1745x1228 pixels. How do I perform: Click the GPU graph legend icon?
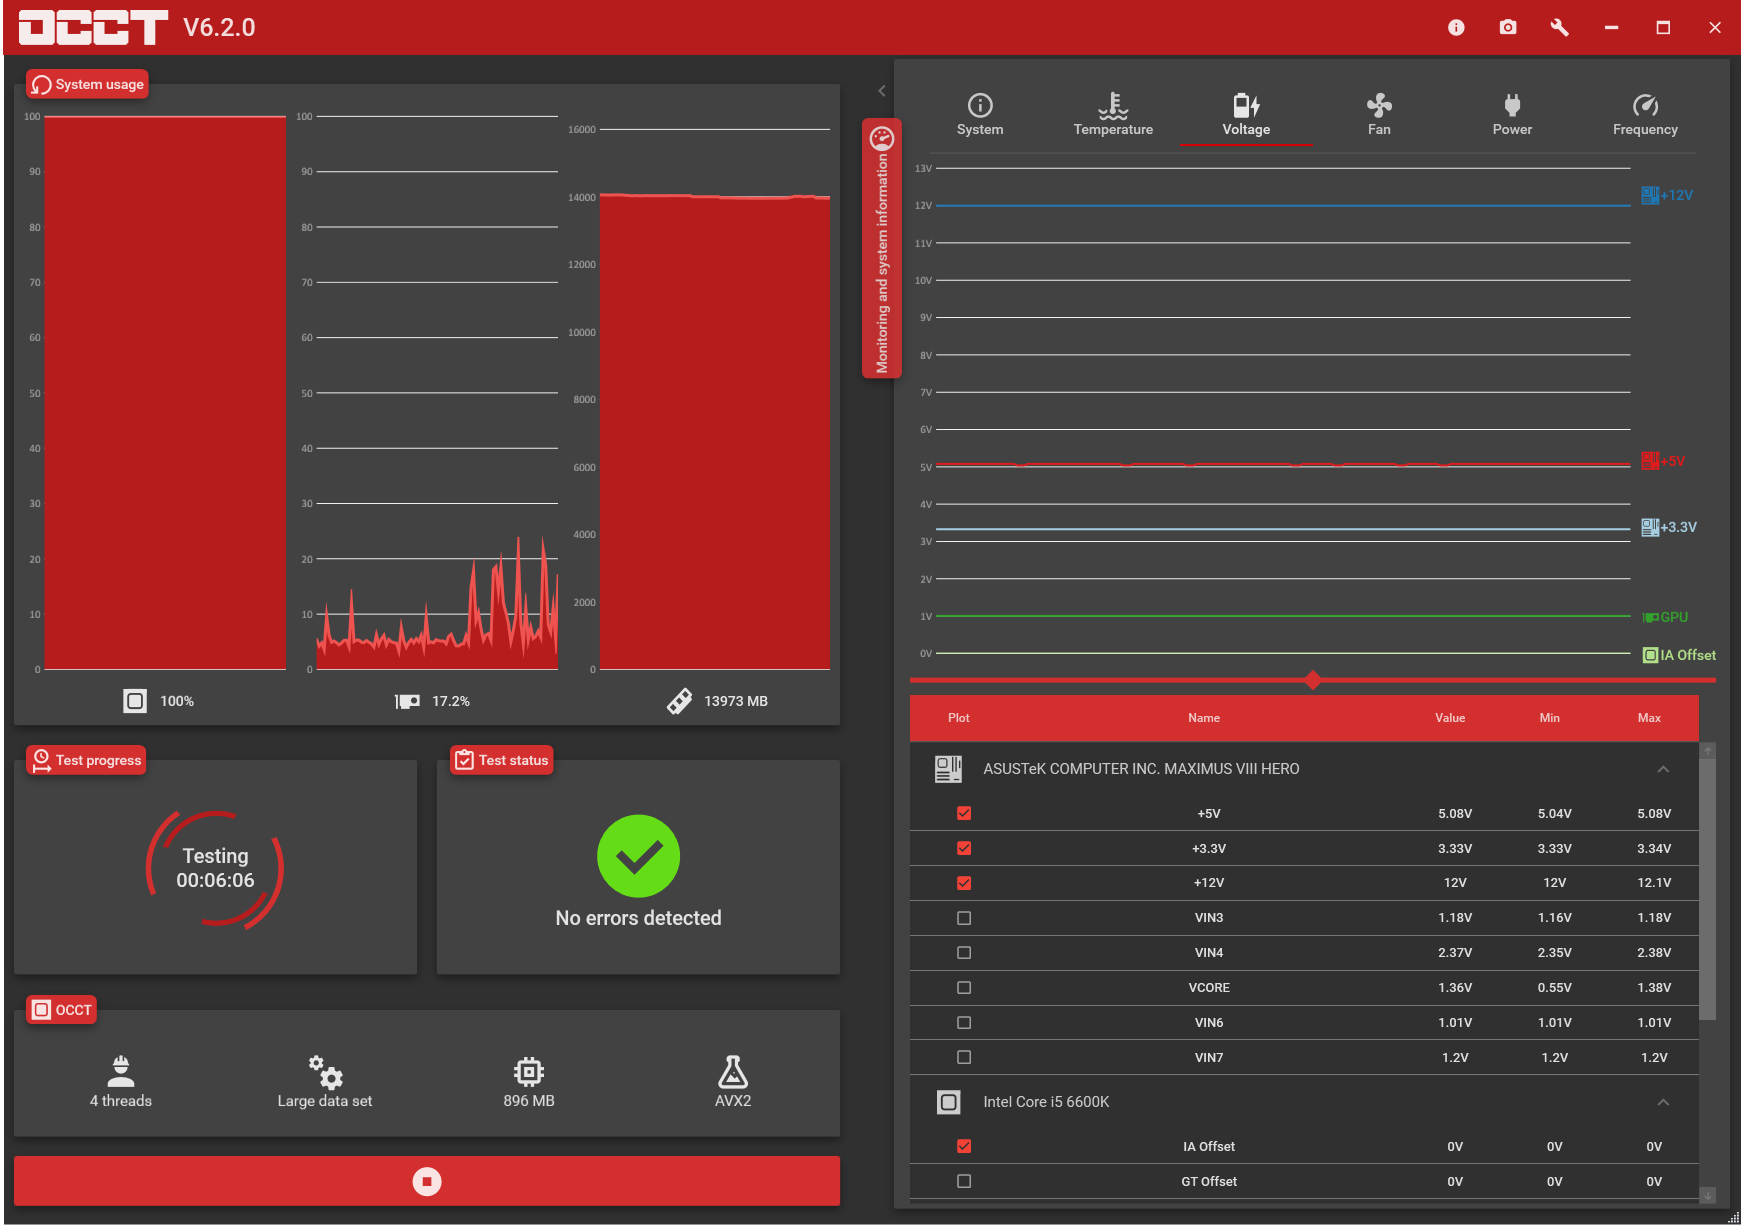1651,617
